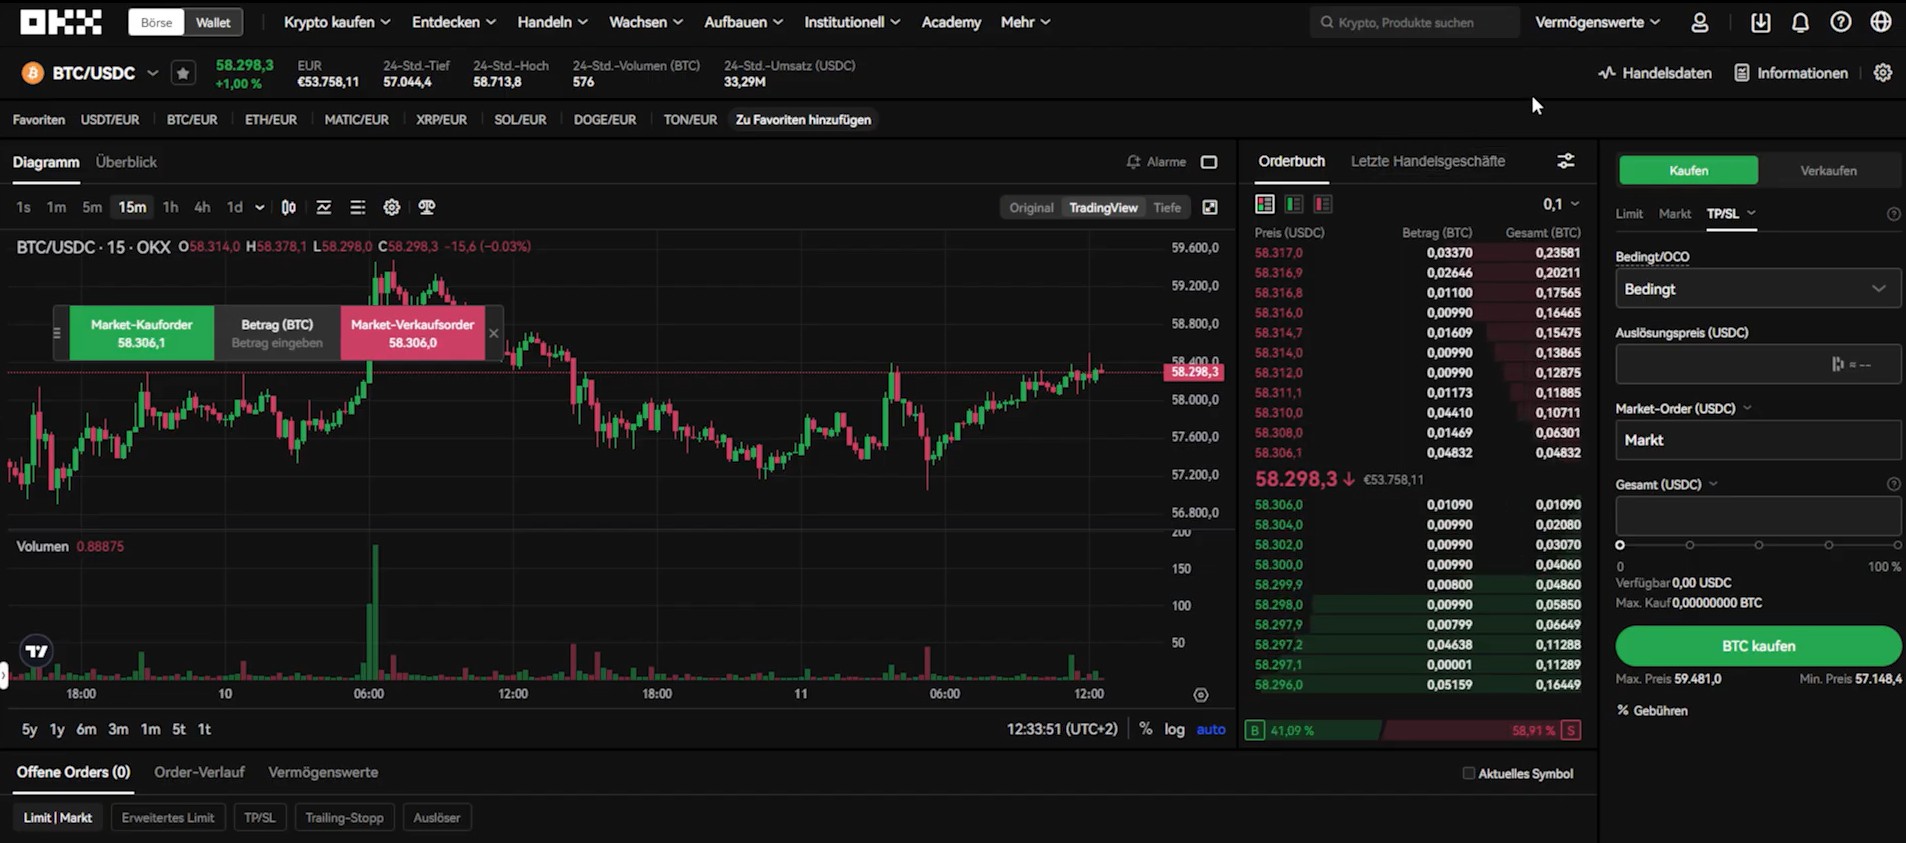1906x843 pixels.
Task: Click the OKX logo
Action: coord(61,22)
